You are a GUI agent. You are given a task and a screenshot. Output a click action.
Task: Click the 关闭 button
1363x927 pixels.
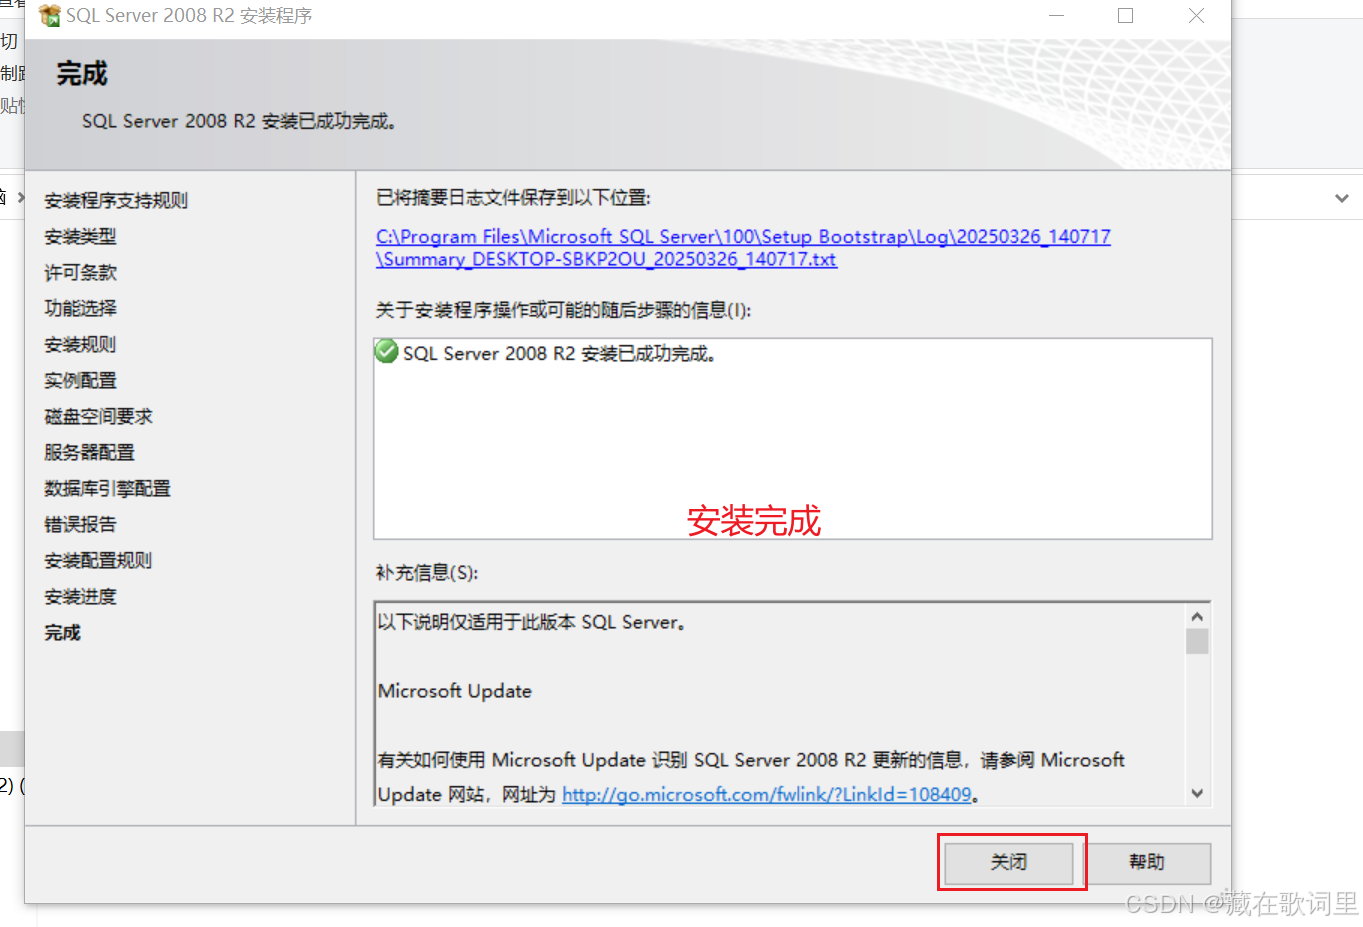coord(1009,862)
